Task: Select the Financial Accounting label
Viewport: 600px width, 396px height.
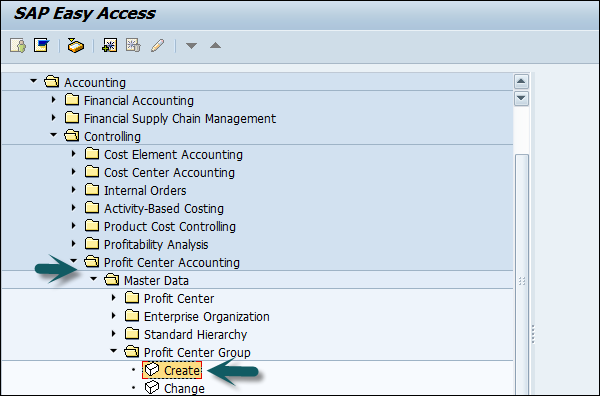Action: coord(139,101)
